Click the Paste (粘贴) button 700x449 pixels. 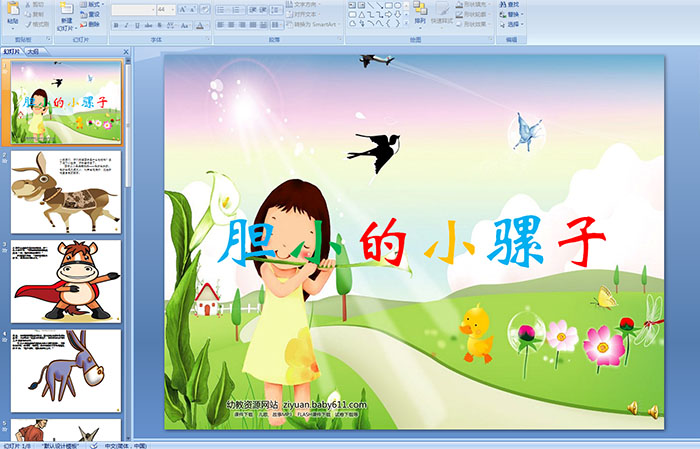(x=12, y=15)
